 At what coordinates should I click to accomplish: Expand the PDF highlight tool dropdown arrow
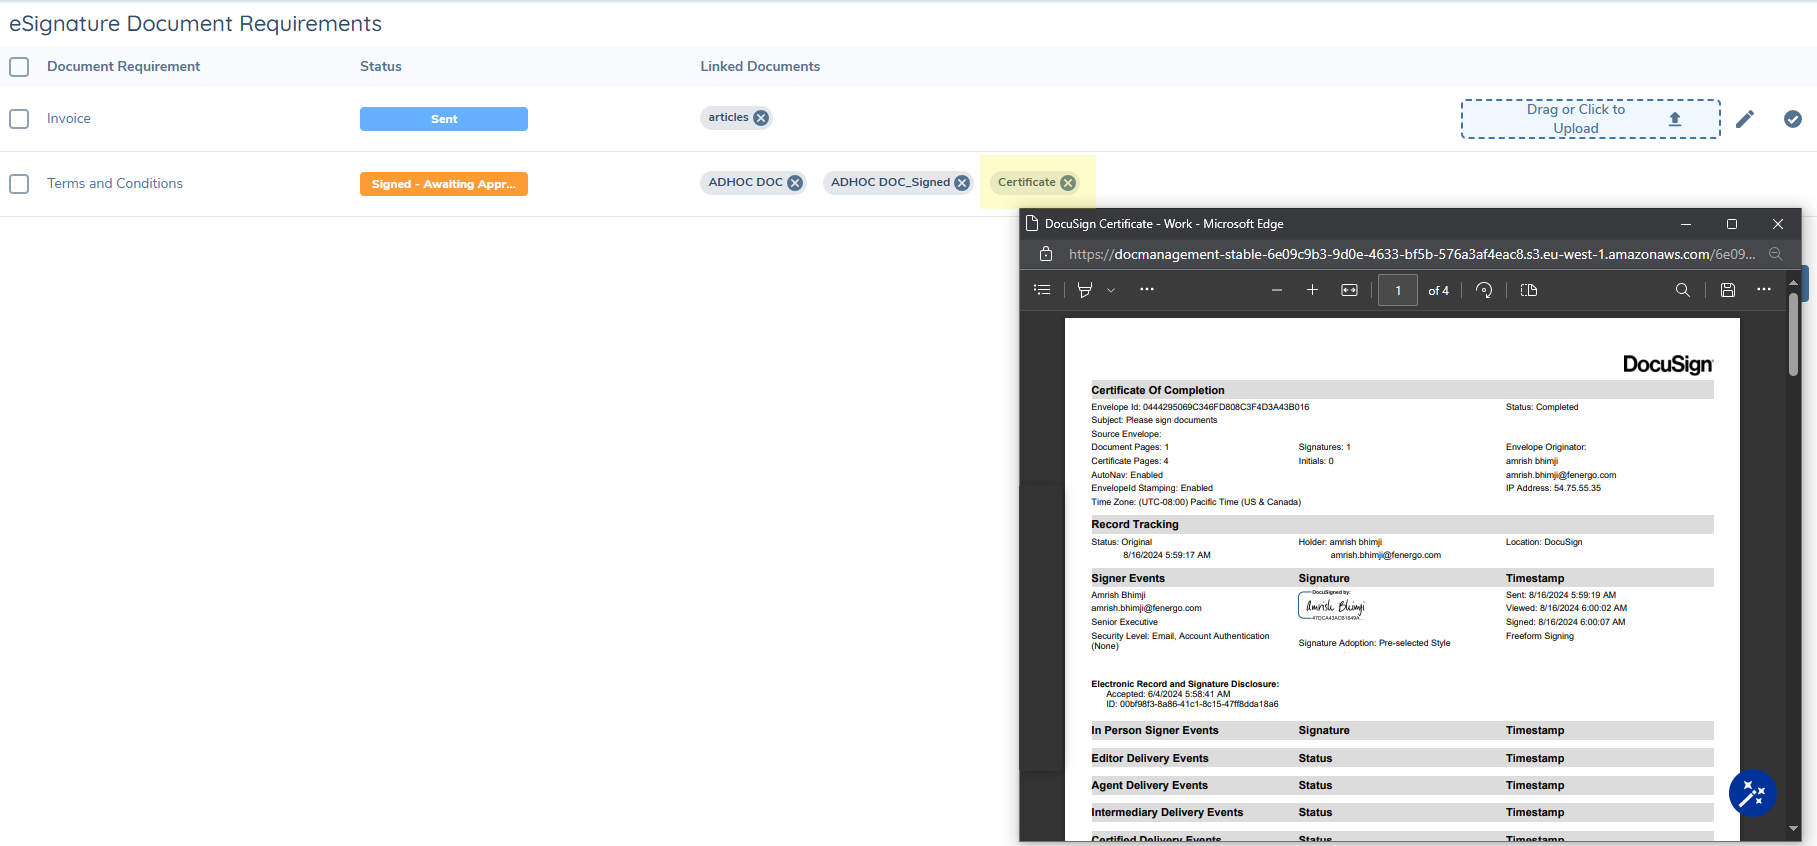[x=1111, y=291]
